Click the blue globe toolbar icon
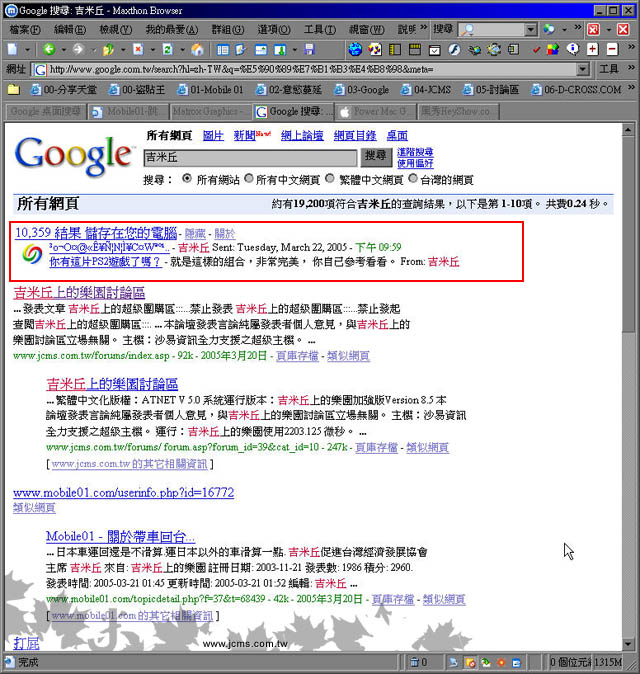The image size is (640, 674). pos(355,49)
